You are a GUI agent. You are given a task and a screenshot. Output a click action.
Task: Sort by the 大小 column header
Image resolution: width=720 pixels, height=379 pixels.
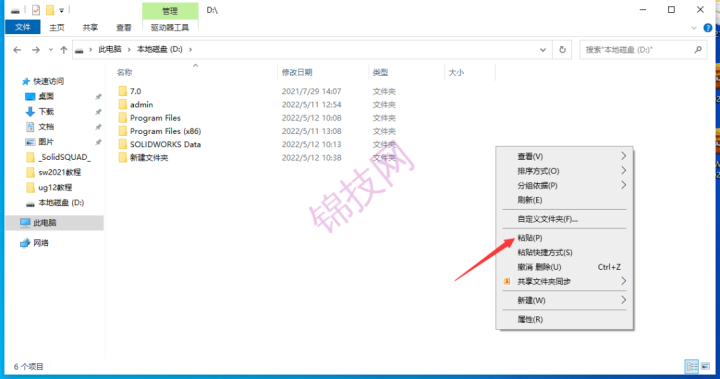point(456,73)
